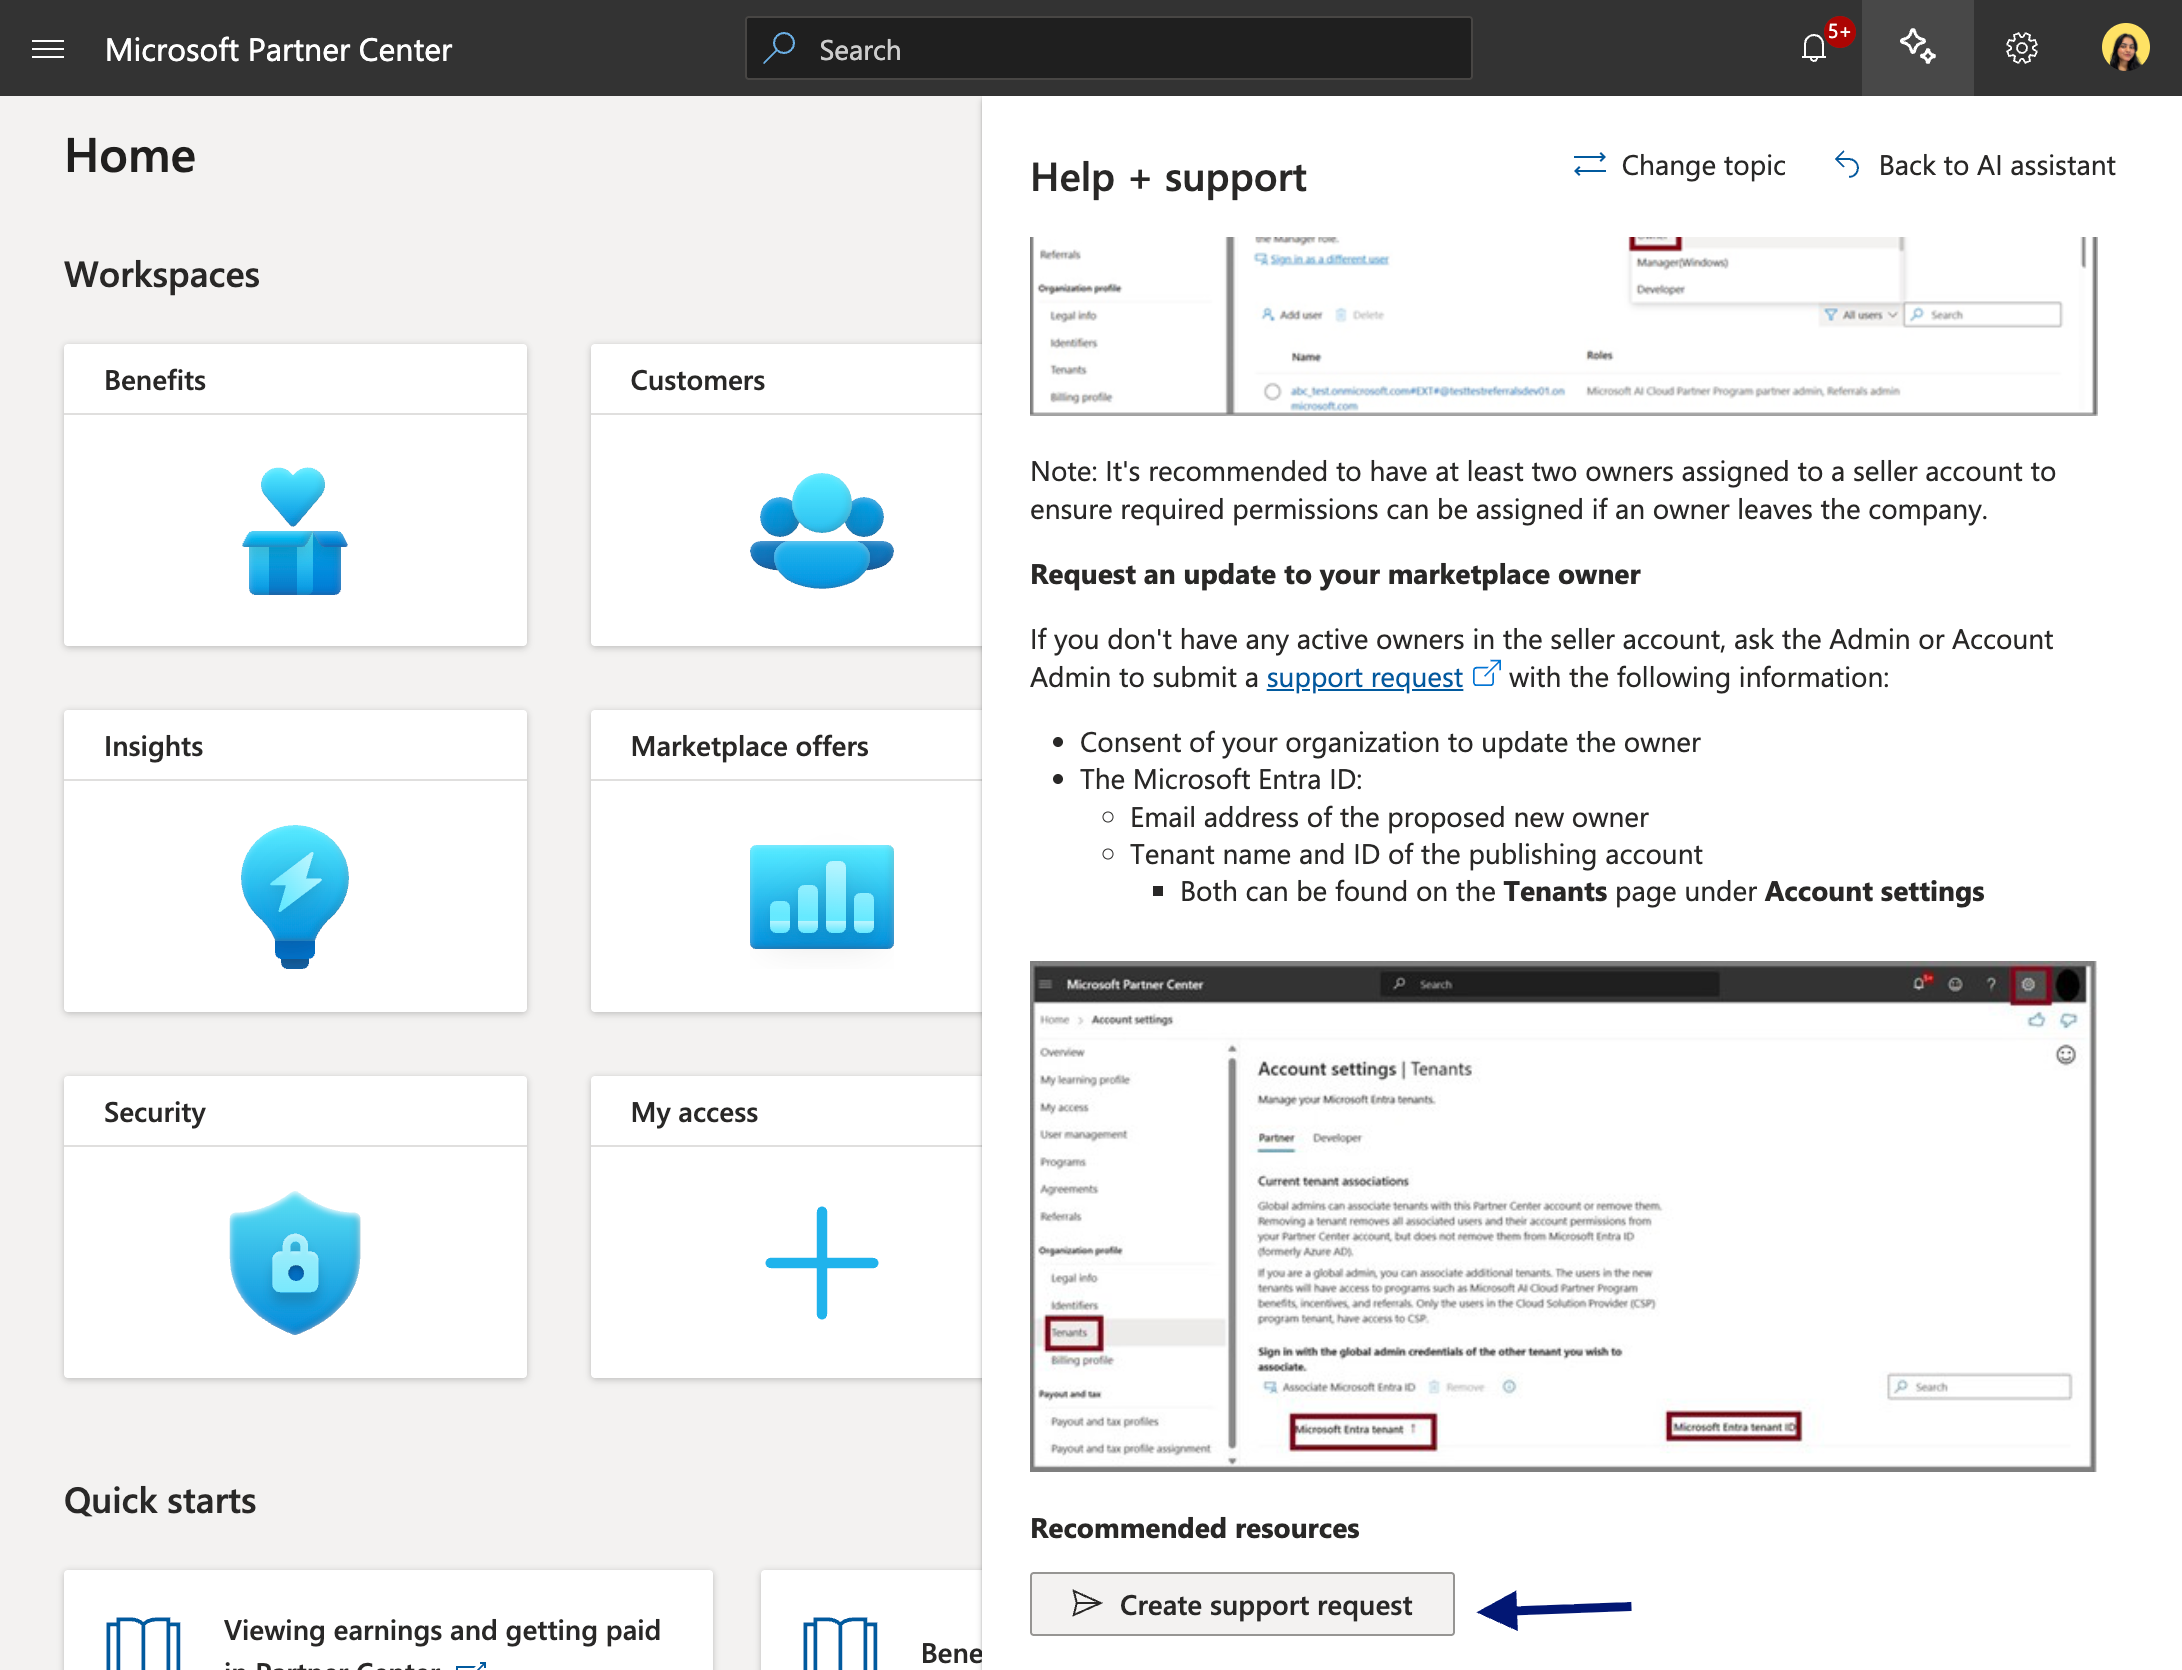Click the My access plus icon
This screenshot has width=2182, height=1670.
click(822, 1262)
